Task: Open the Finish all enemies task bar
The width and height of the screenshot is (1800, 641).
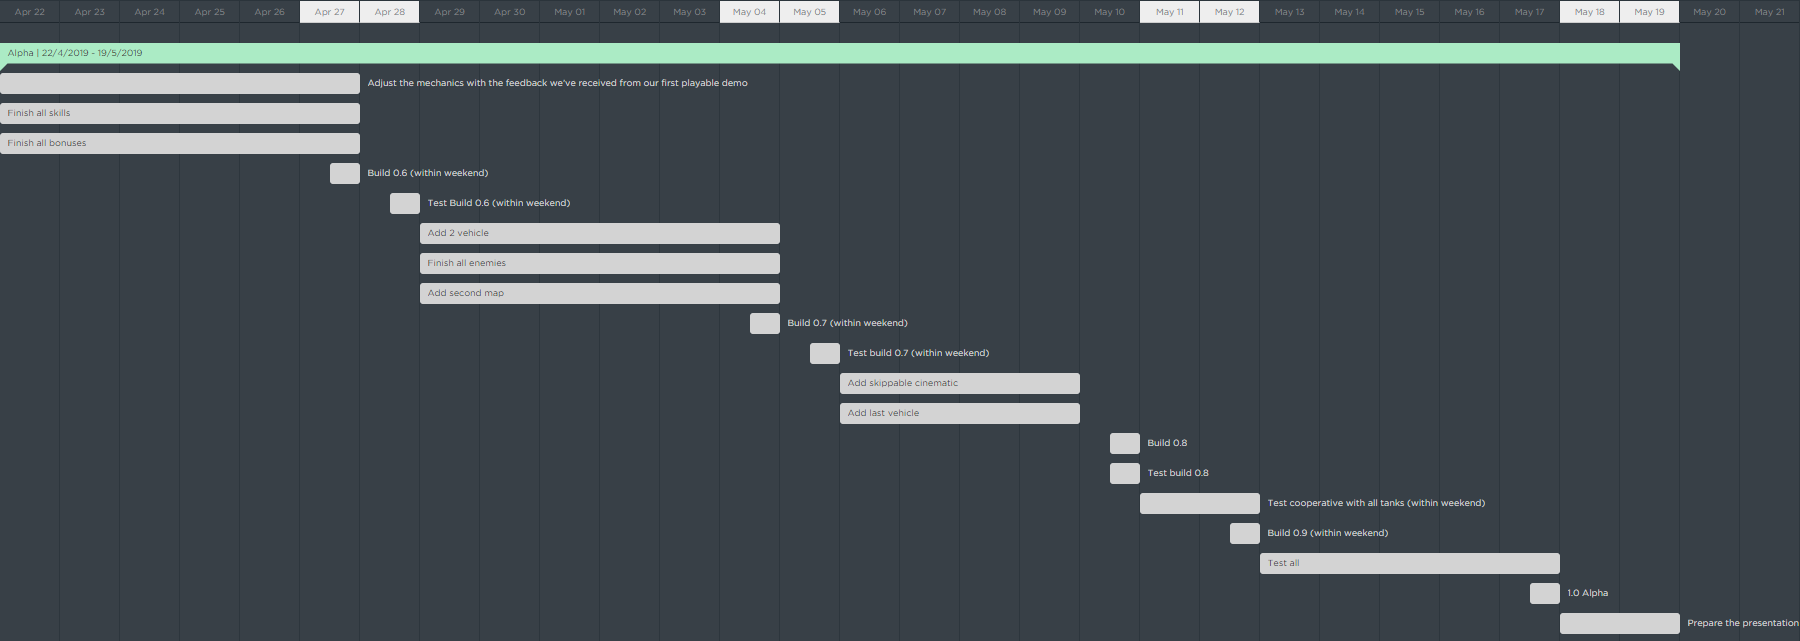Action: pos(600,263)
